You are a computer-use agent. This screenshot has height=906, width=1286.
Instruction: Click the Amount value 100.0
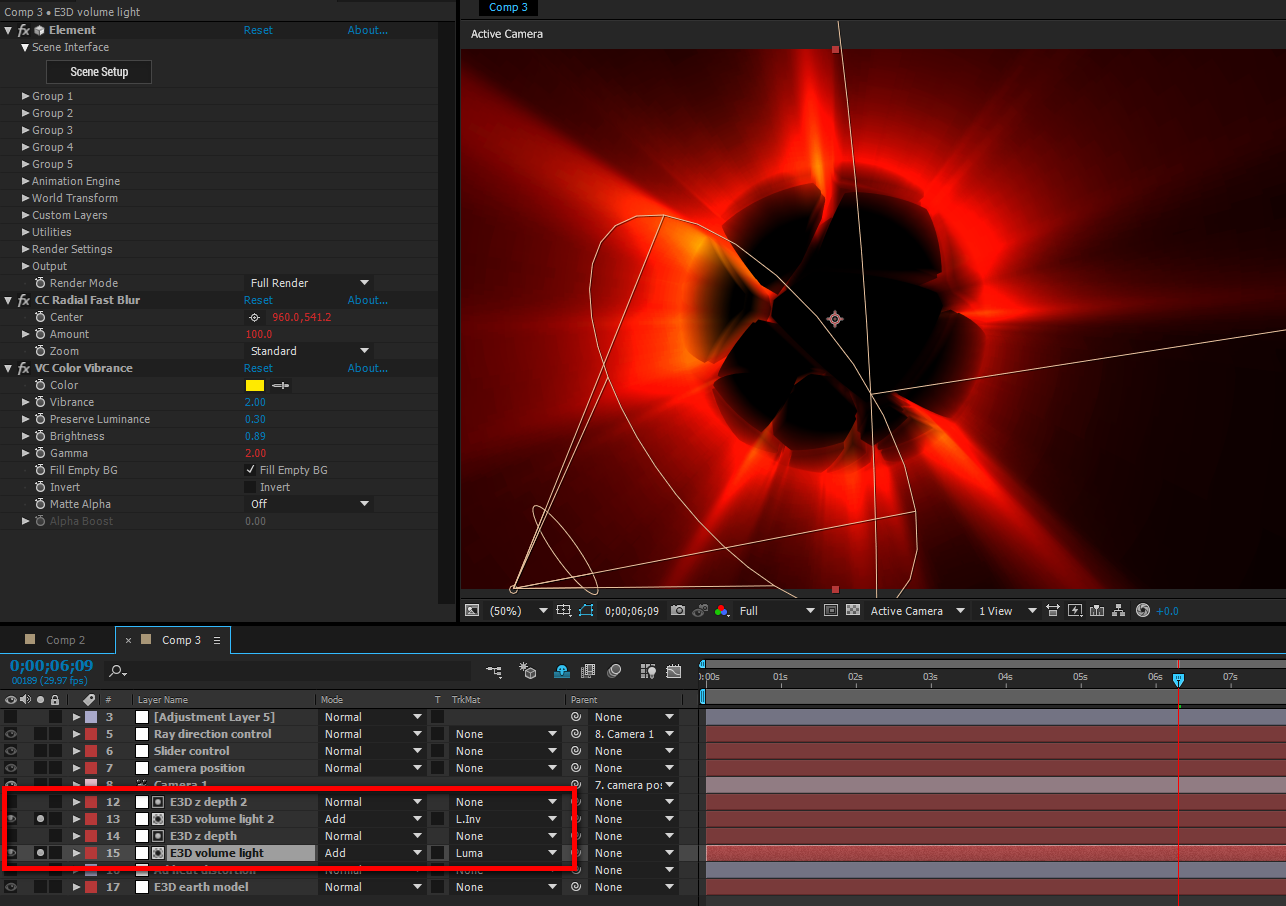[258, 334]
